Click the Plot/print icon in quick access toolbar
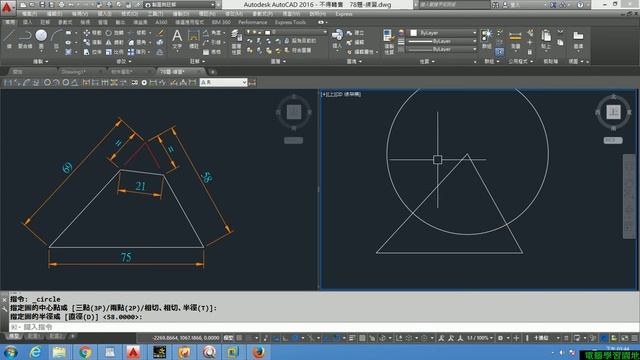 pyautogui.click(x=61, y=5)
